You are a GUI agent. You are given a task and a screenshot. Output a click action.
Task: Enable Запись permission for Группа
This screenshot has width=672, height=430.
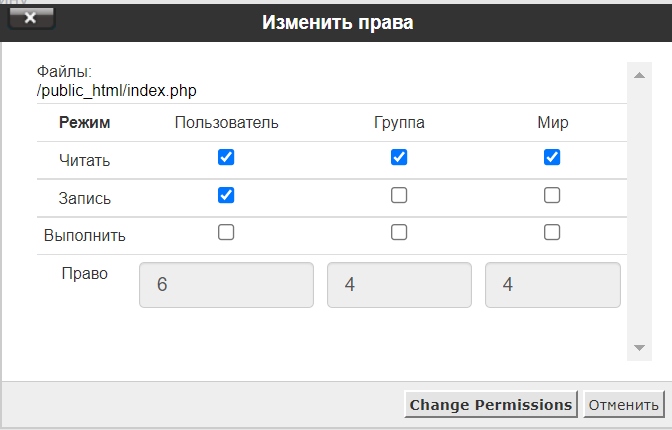coord(399,195)
